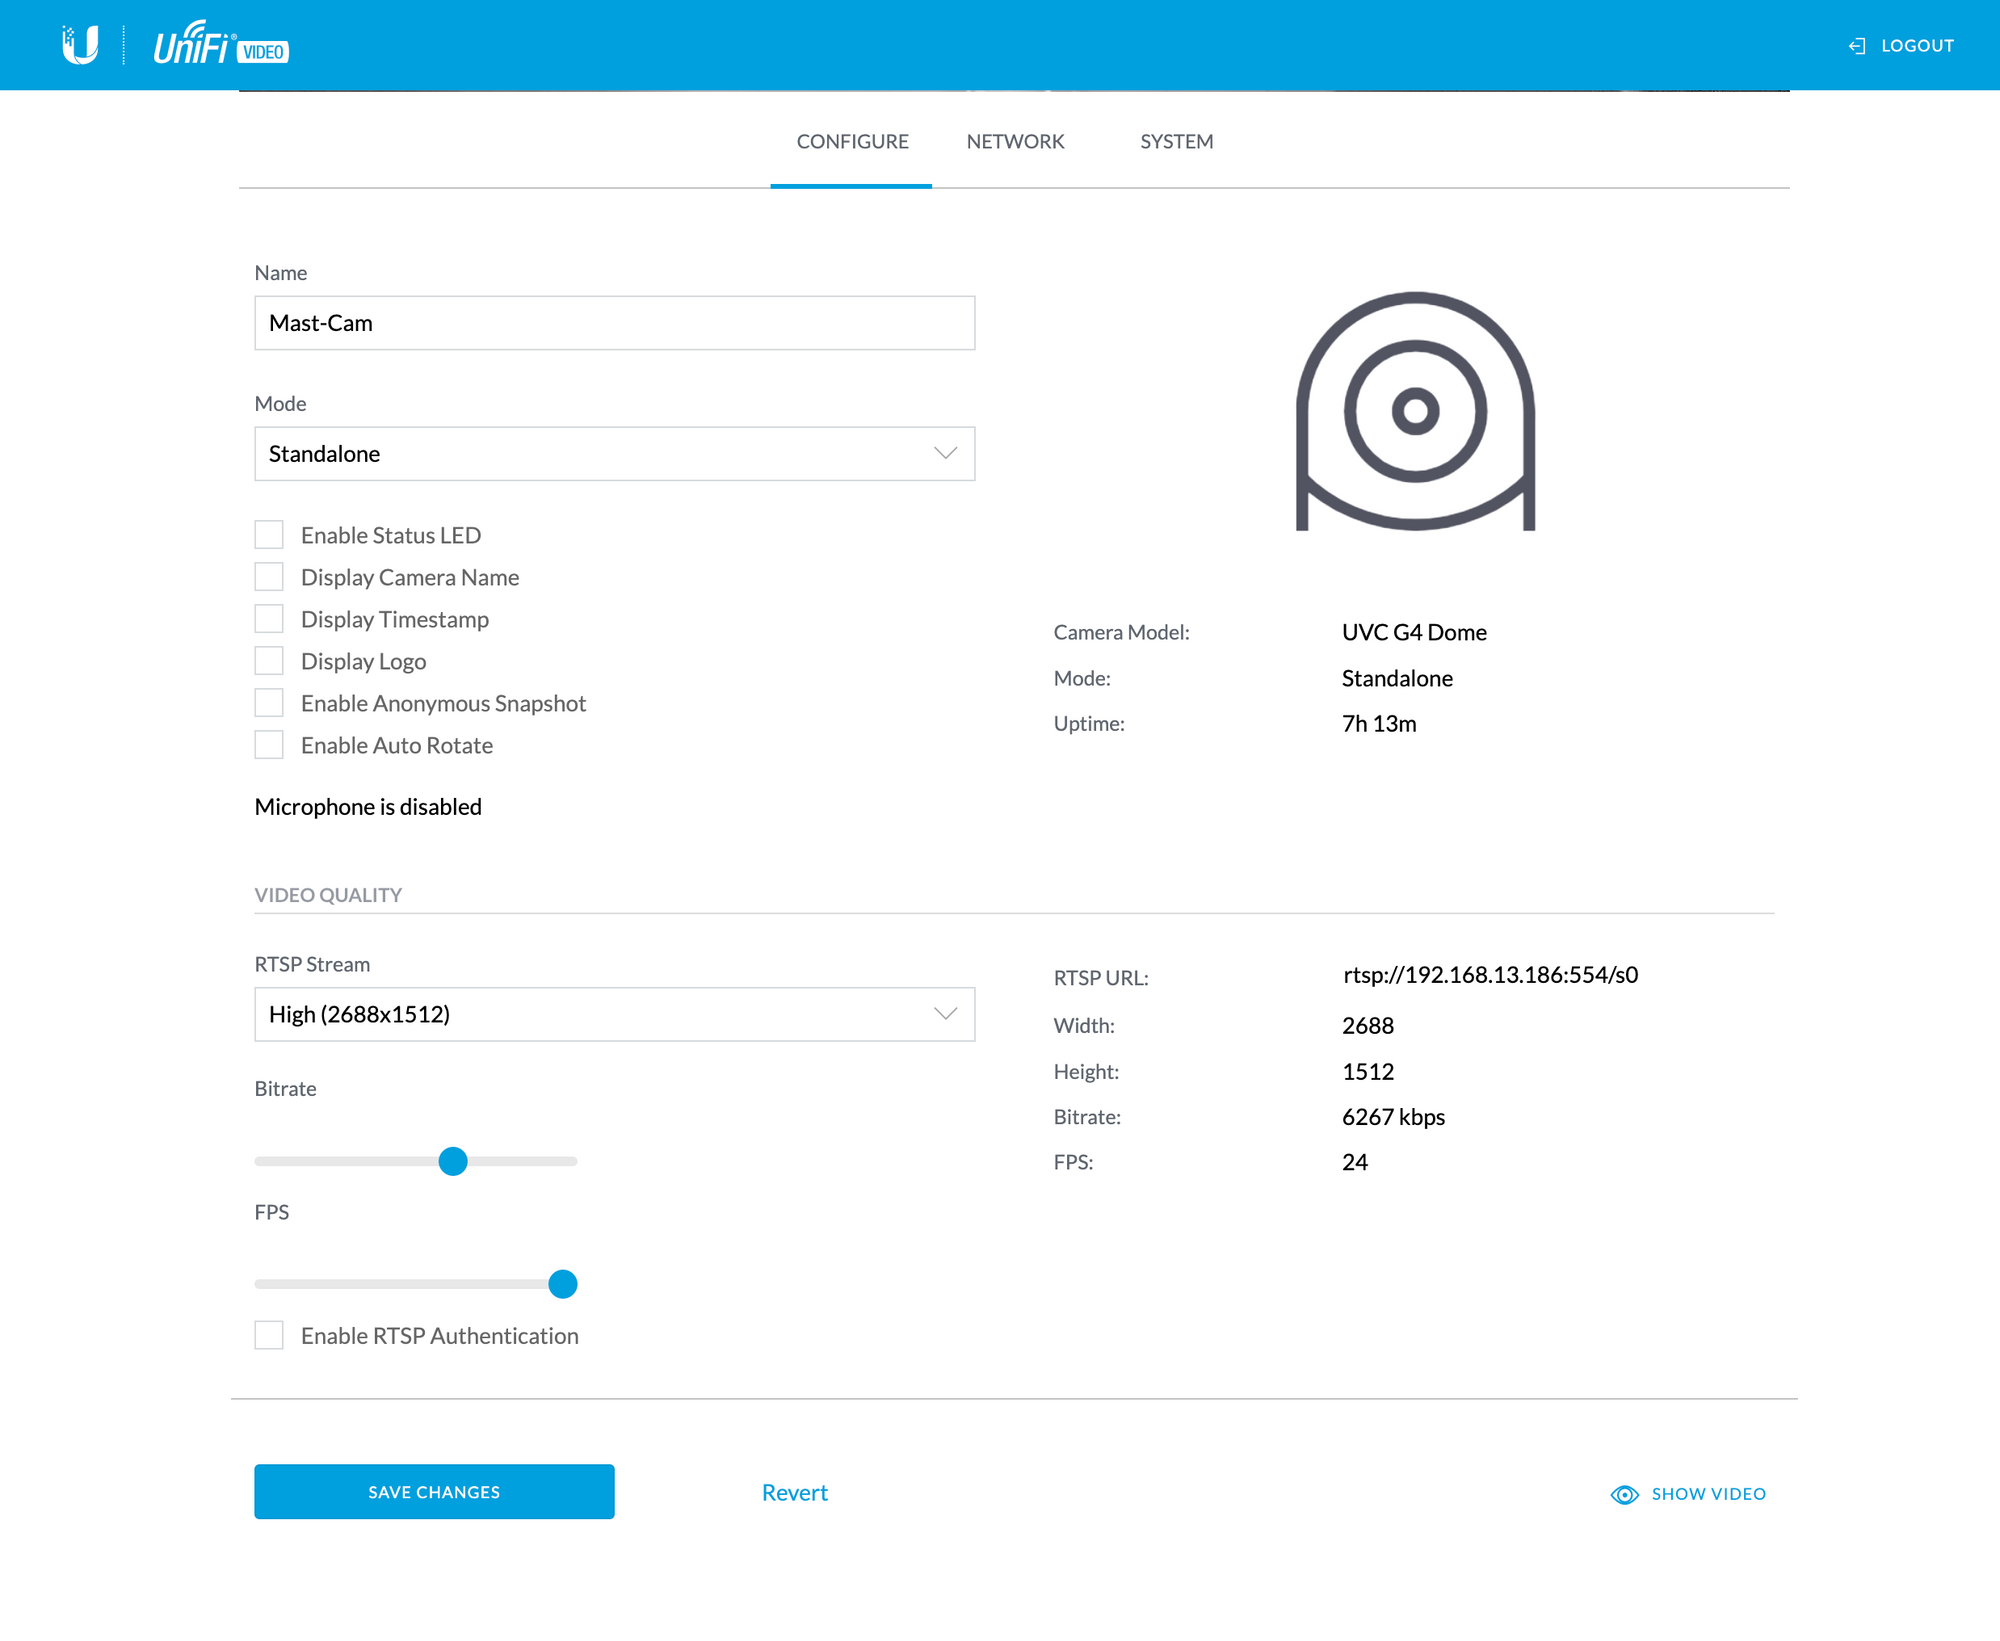
Task: Click the SHOW VIDEO label link
Action: 1708,1493
